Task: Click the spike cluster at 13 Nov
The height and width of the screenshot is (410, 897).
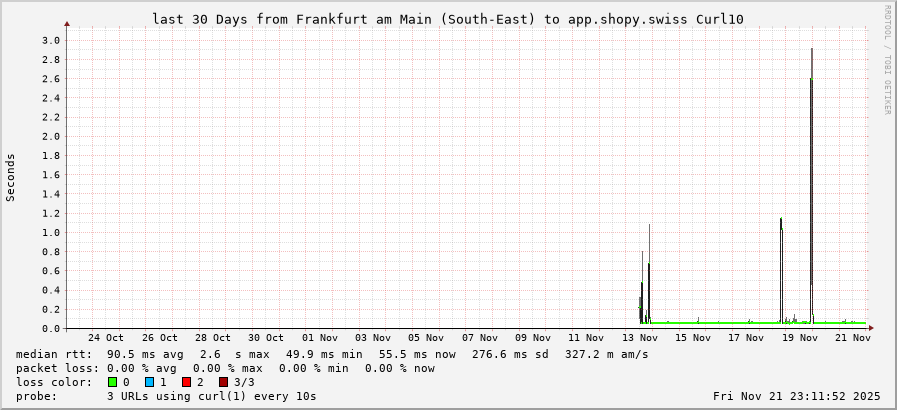Action: click(645, 290)
